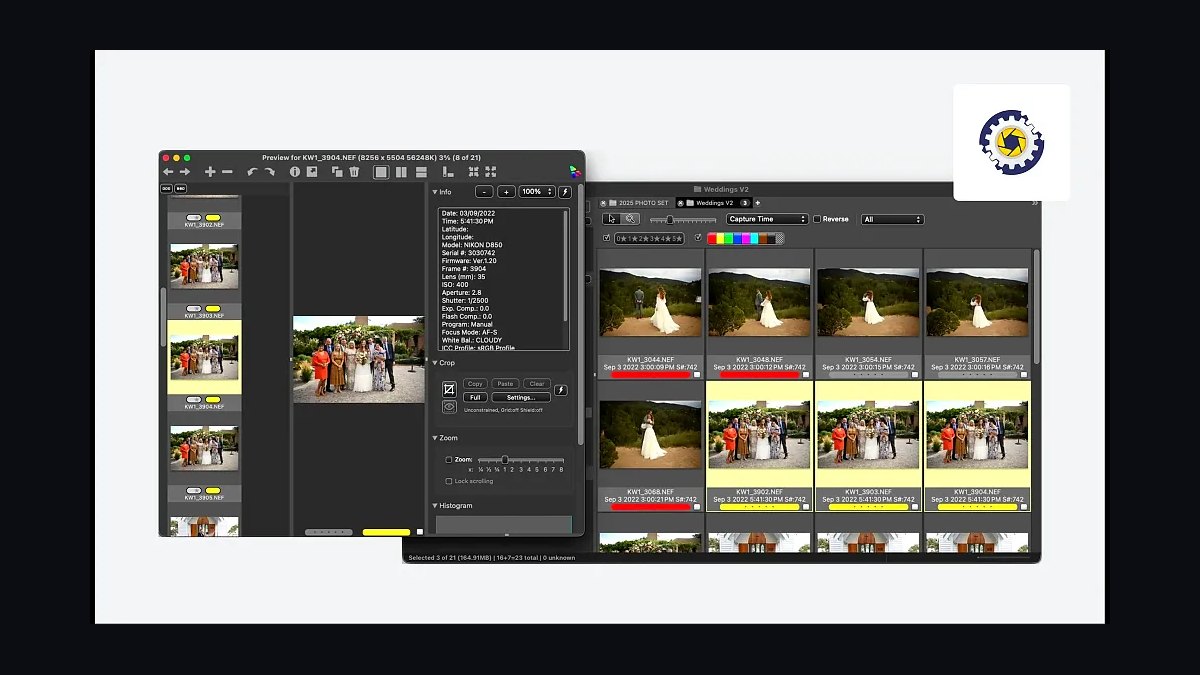Screen dimensions: 1200x675
Task: Select the arrow pointer tool in Weddings V2 window
Action: (612, 219)
